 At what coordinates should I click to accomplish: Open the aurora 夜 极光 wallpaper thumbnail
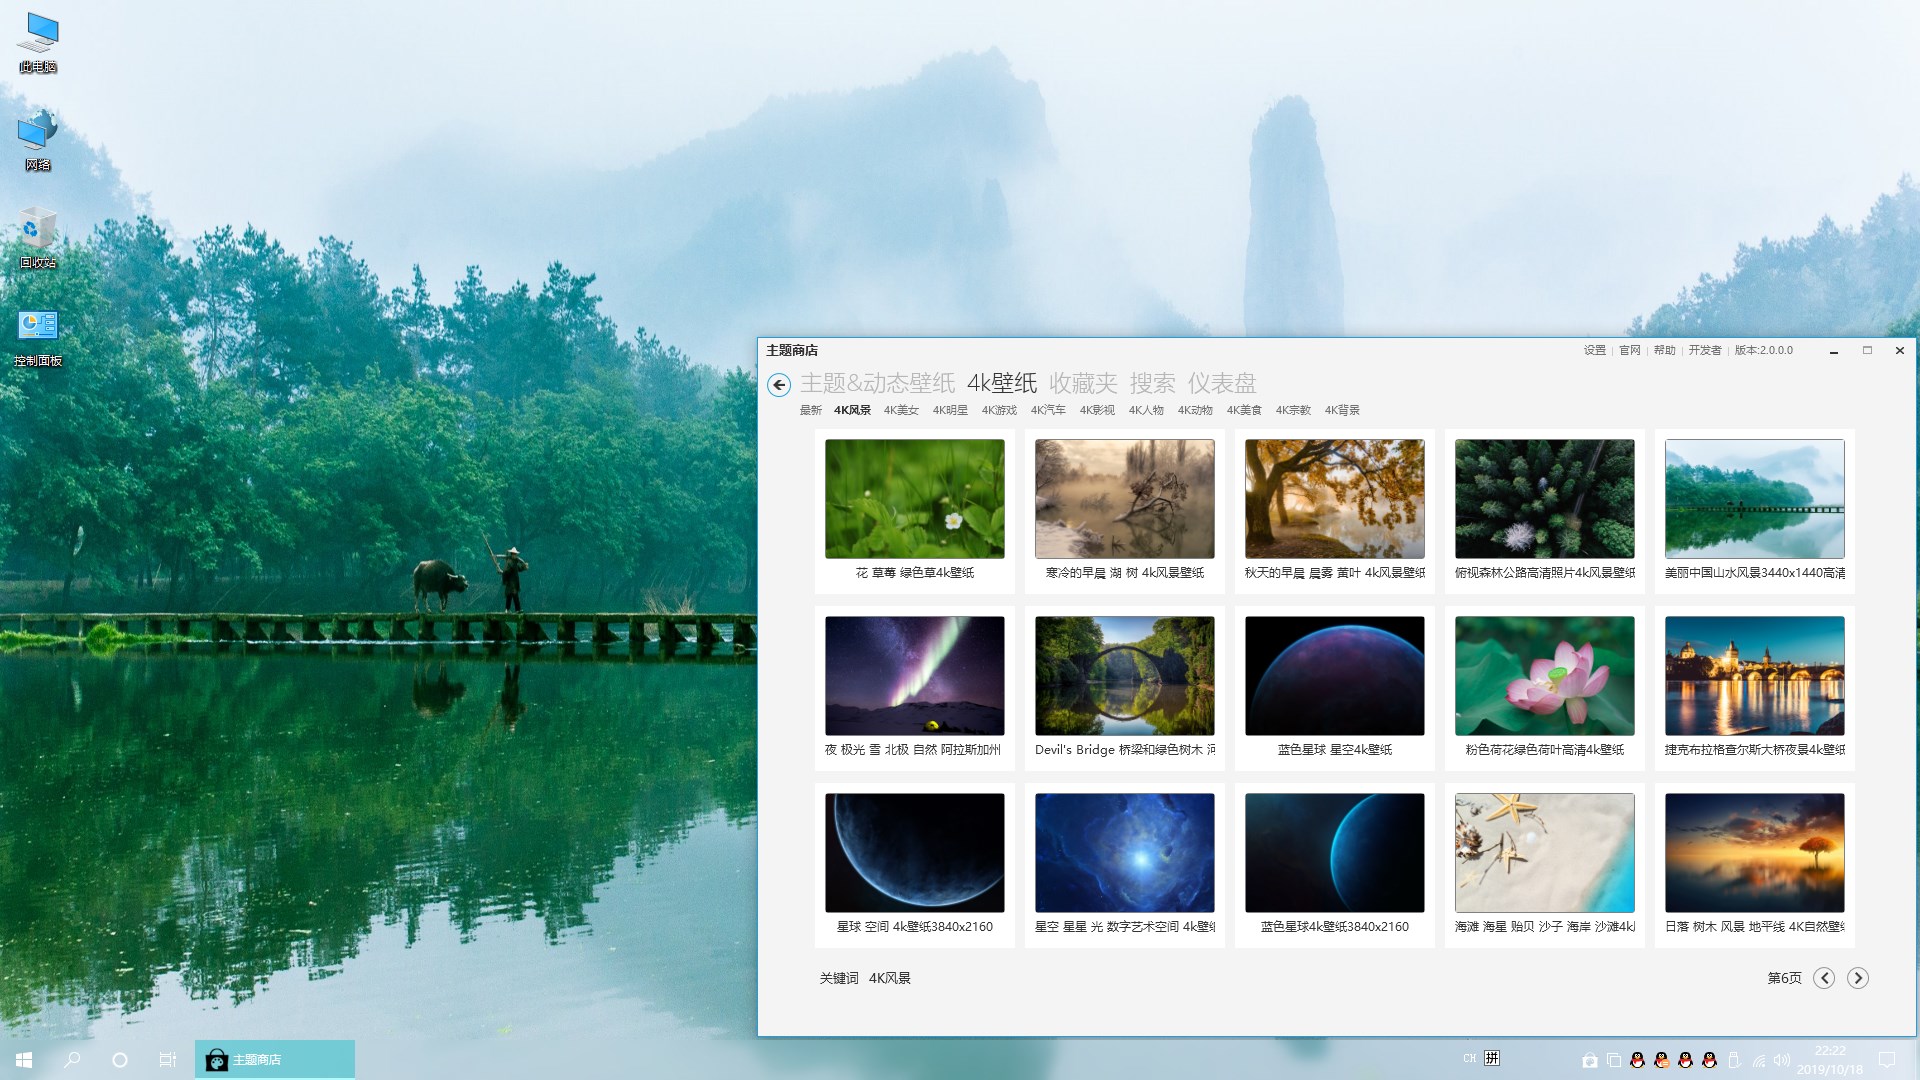click(x=914, y=676)
